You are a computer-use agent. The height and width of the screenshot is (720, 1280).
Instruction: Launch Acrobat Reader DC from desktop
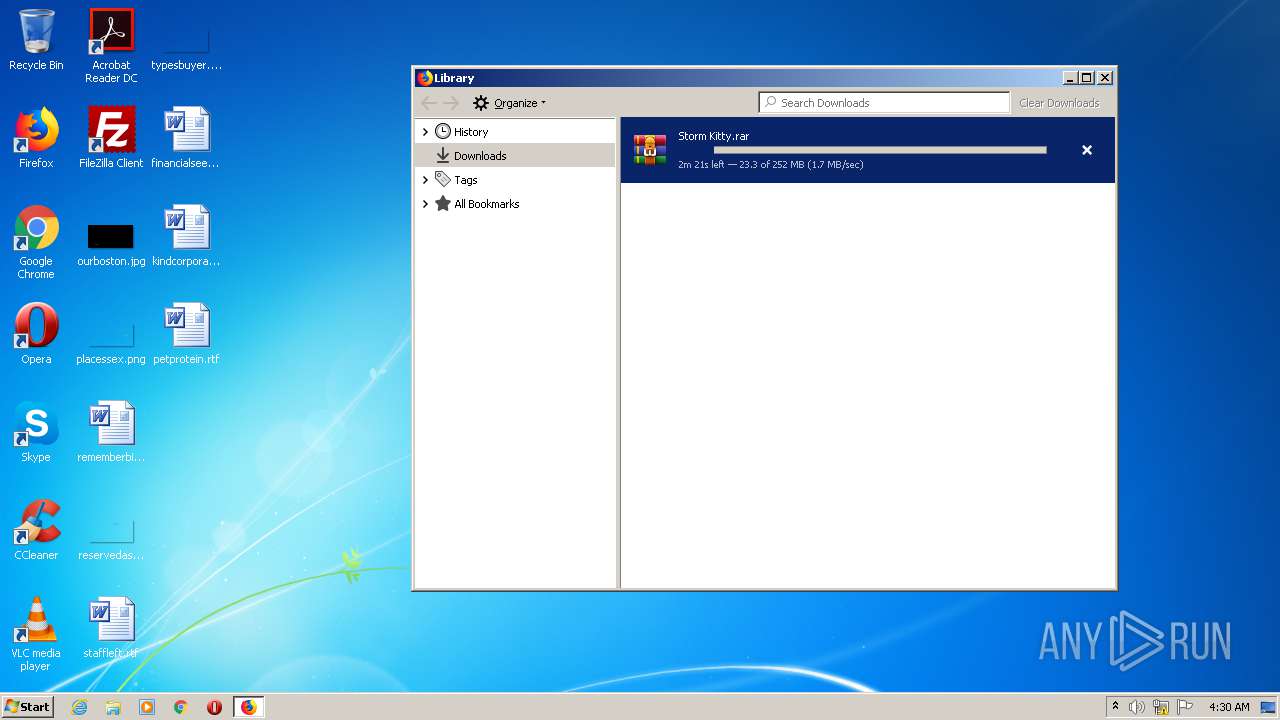(111, 45)
